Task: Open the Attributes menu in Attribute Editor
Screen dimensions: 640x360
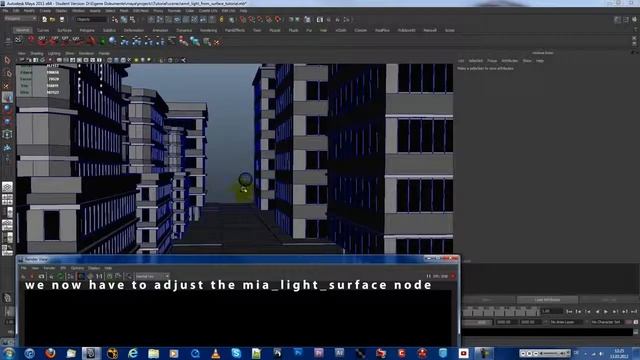Action: 509,61
